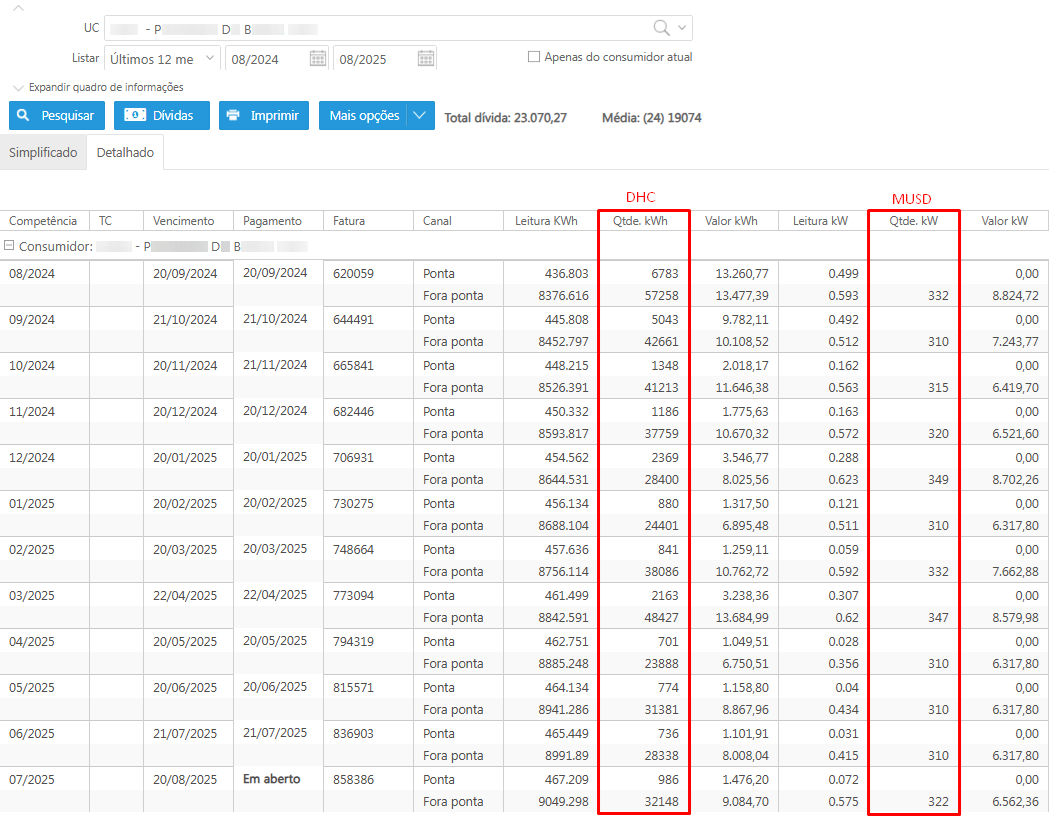Open the Listar 'Últimos 12 me' dropdown
Image resolution: width=1049 pixels, height=819 pixels.
pos(162,59)
